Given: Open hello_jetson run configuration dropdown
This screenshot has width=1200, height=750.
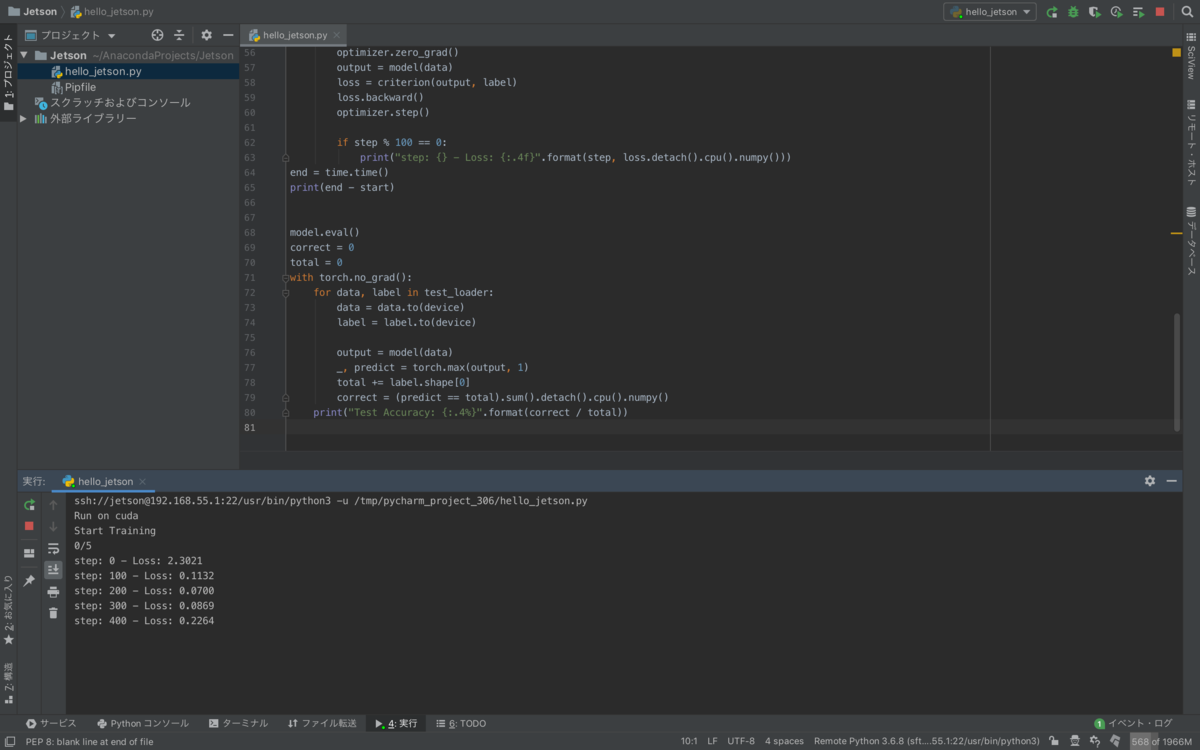Looking at the screenshot, I should 990,12.
